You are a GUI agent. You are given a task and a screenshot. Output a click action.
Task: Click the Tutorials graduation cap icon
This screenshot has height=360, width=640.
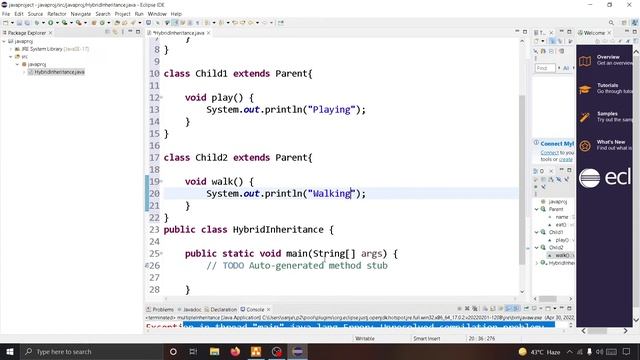click(585, 89)
